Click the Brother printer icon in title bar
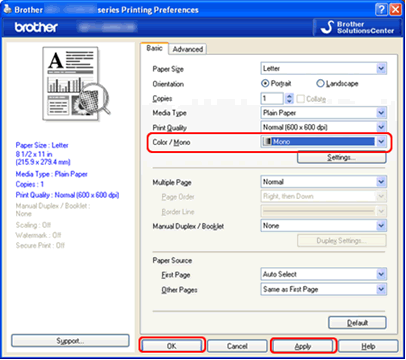 (x=7, y=9)
